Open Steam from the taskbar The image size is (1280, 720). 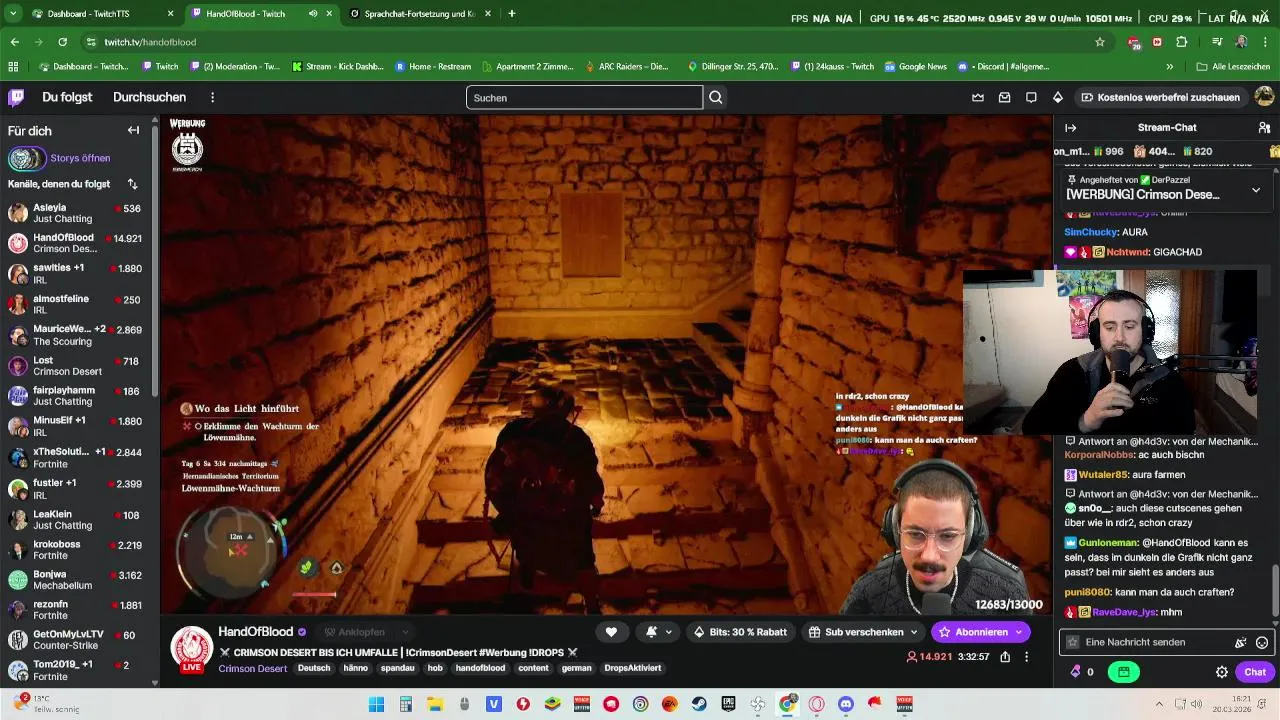point(699,704)
